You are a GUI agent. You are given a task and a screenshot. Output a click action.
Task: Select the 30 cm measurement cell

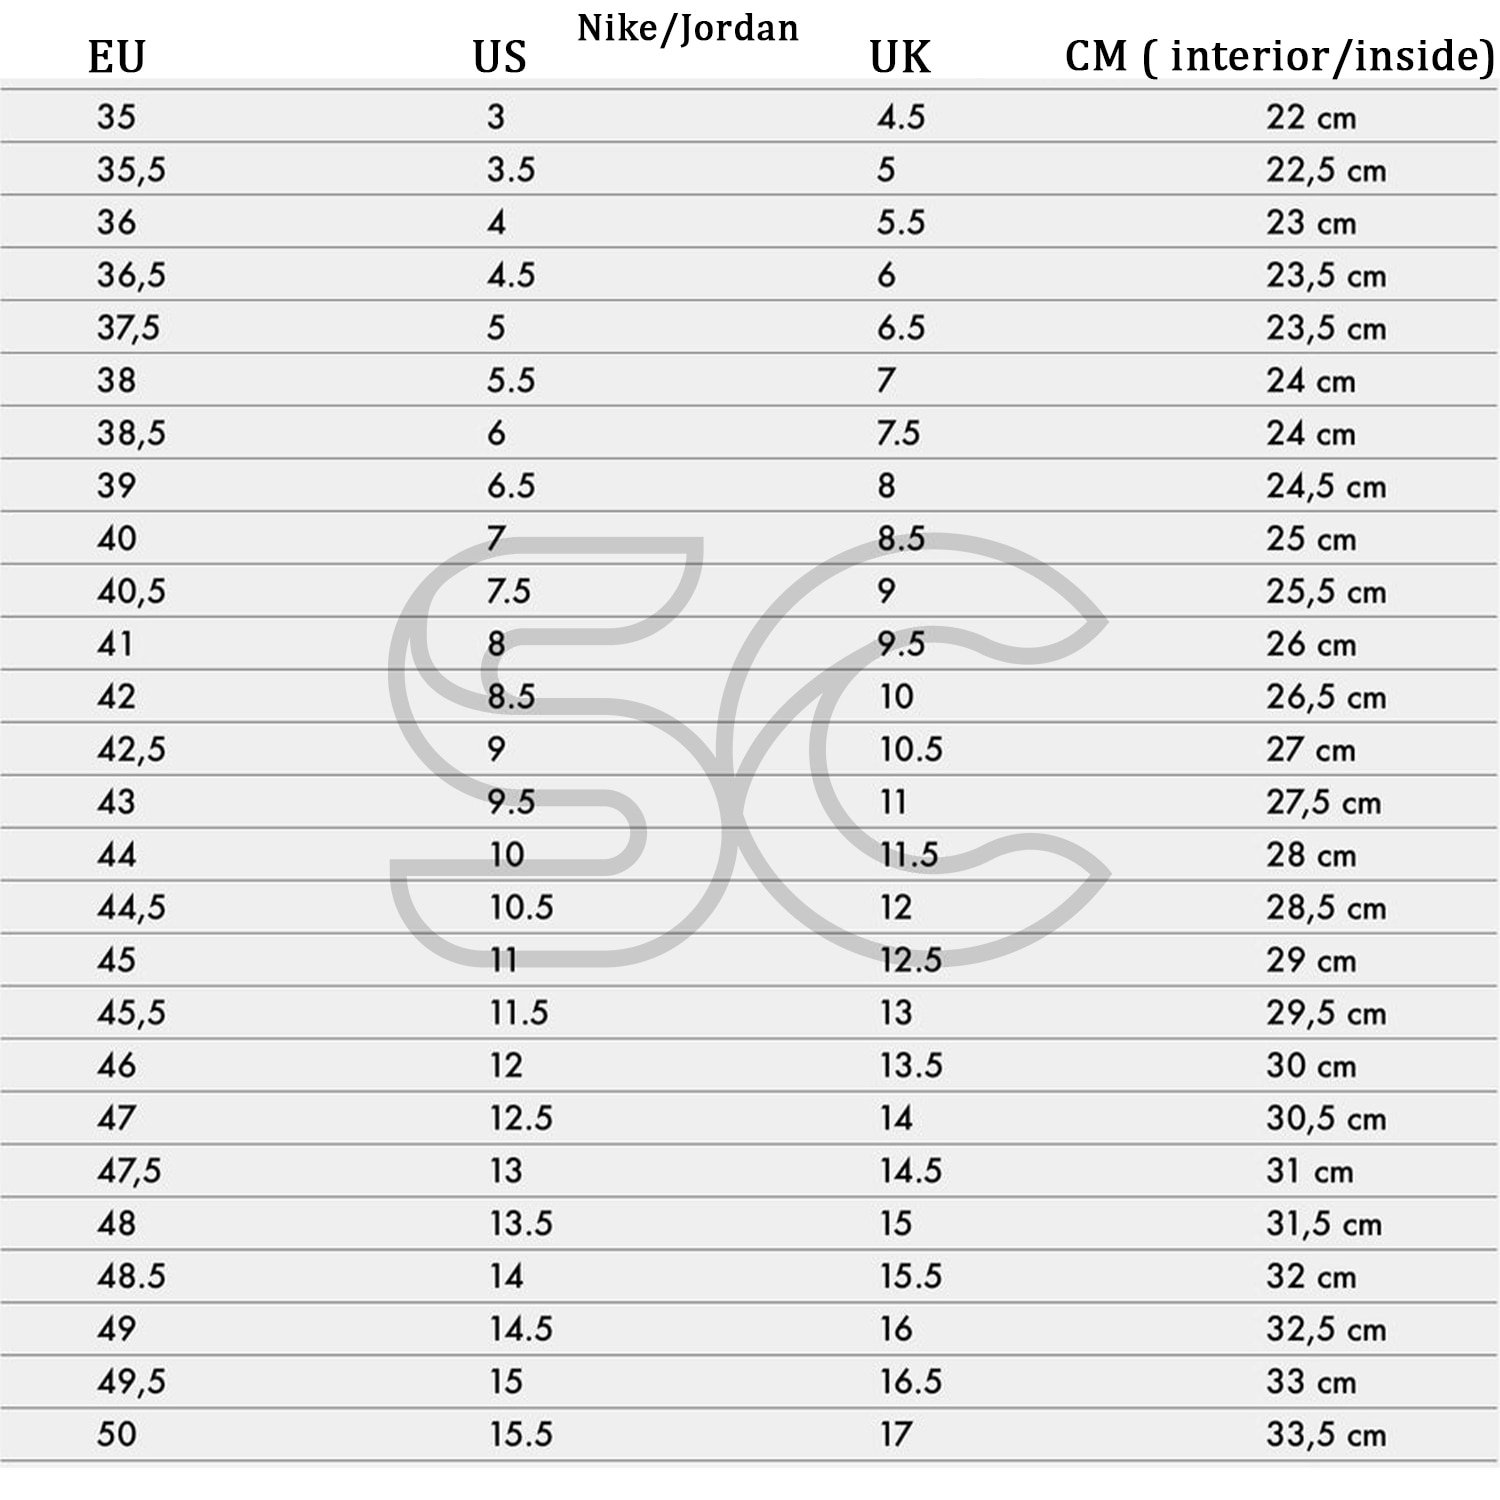tap(1310, 1066)
